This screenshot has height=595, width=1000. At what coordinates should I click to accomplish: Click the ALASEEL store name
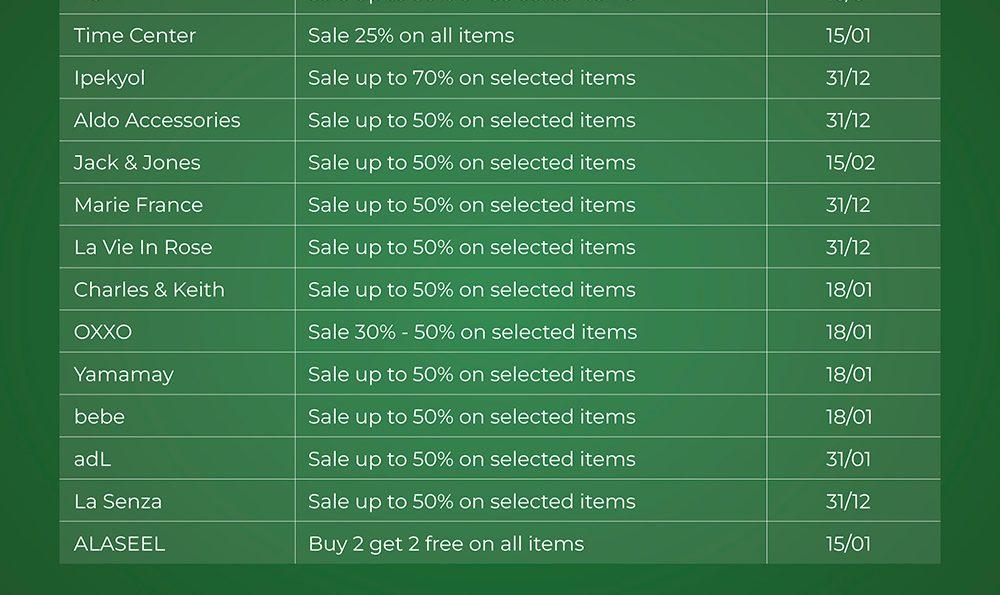119,544
